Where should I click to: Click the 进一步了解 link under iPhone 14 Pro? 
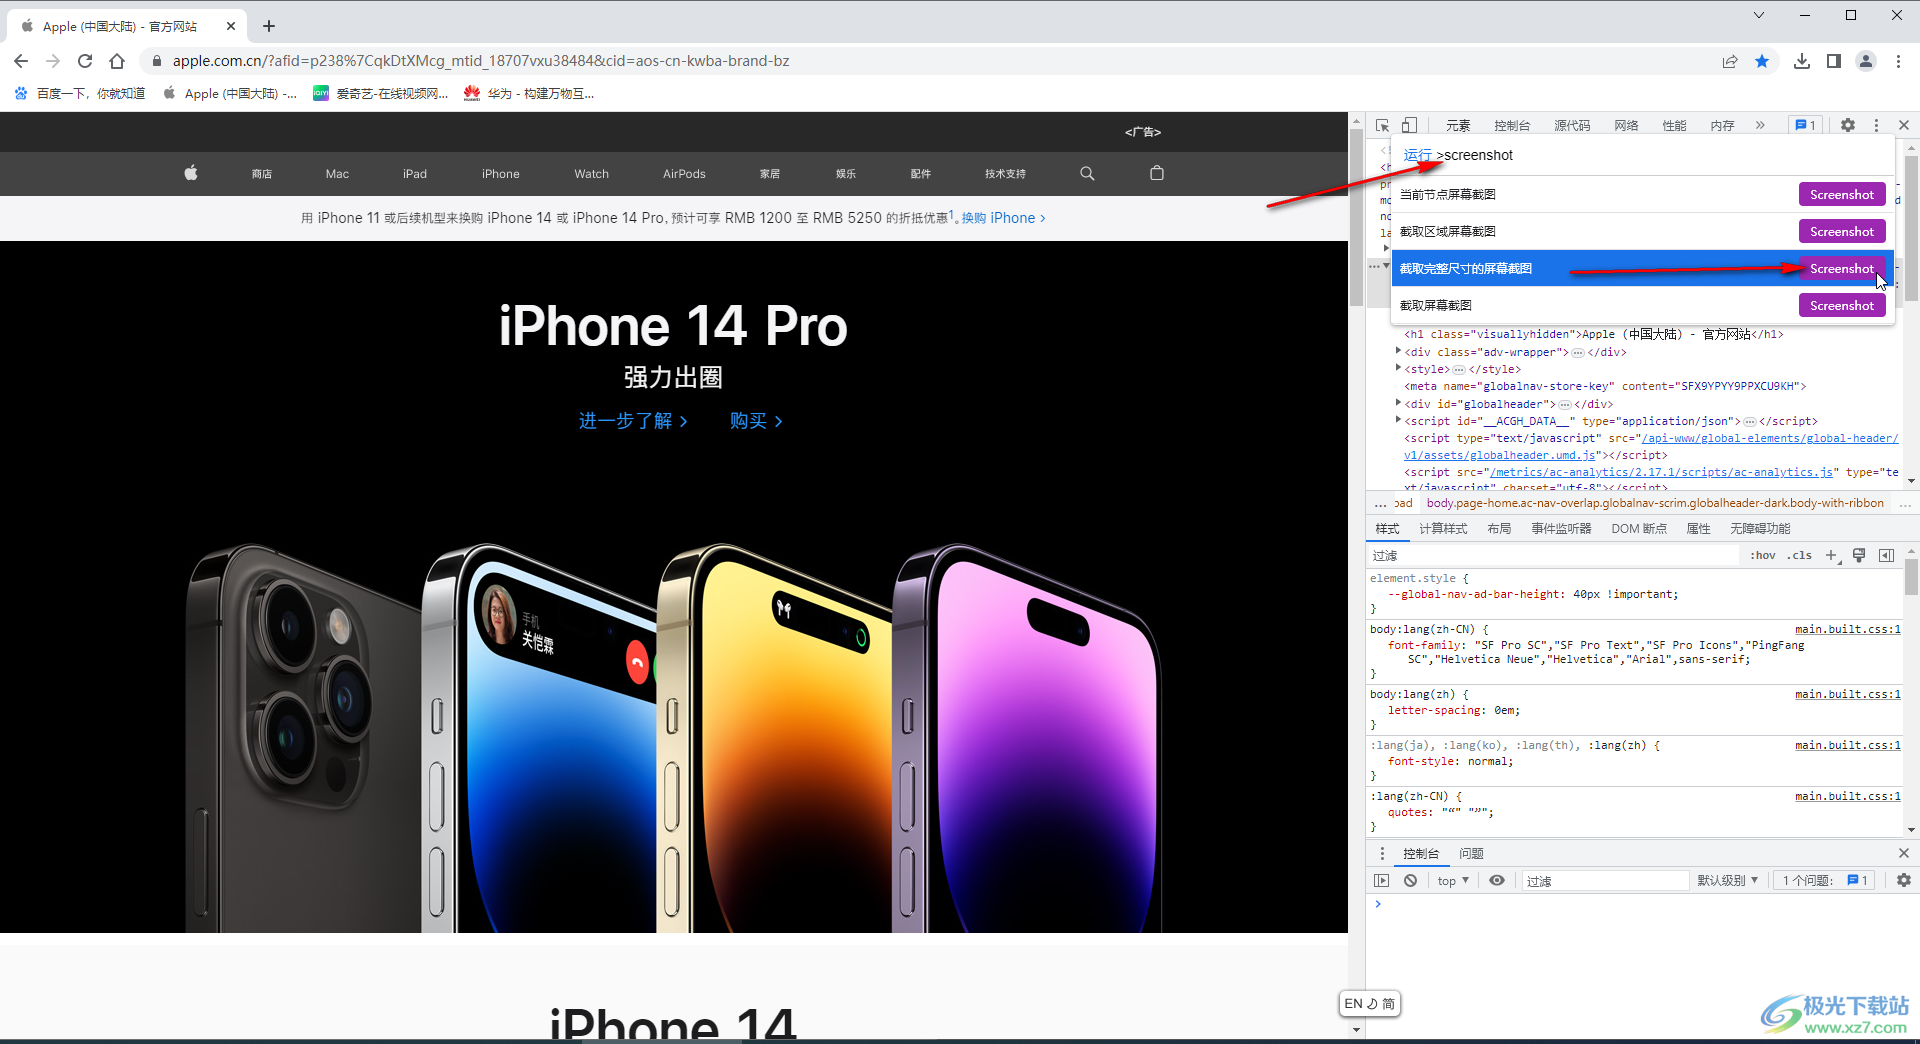[x=633, y=421]
